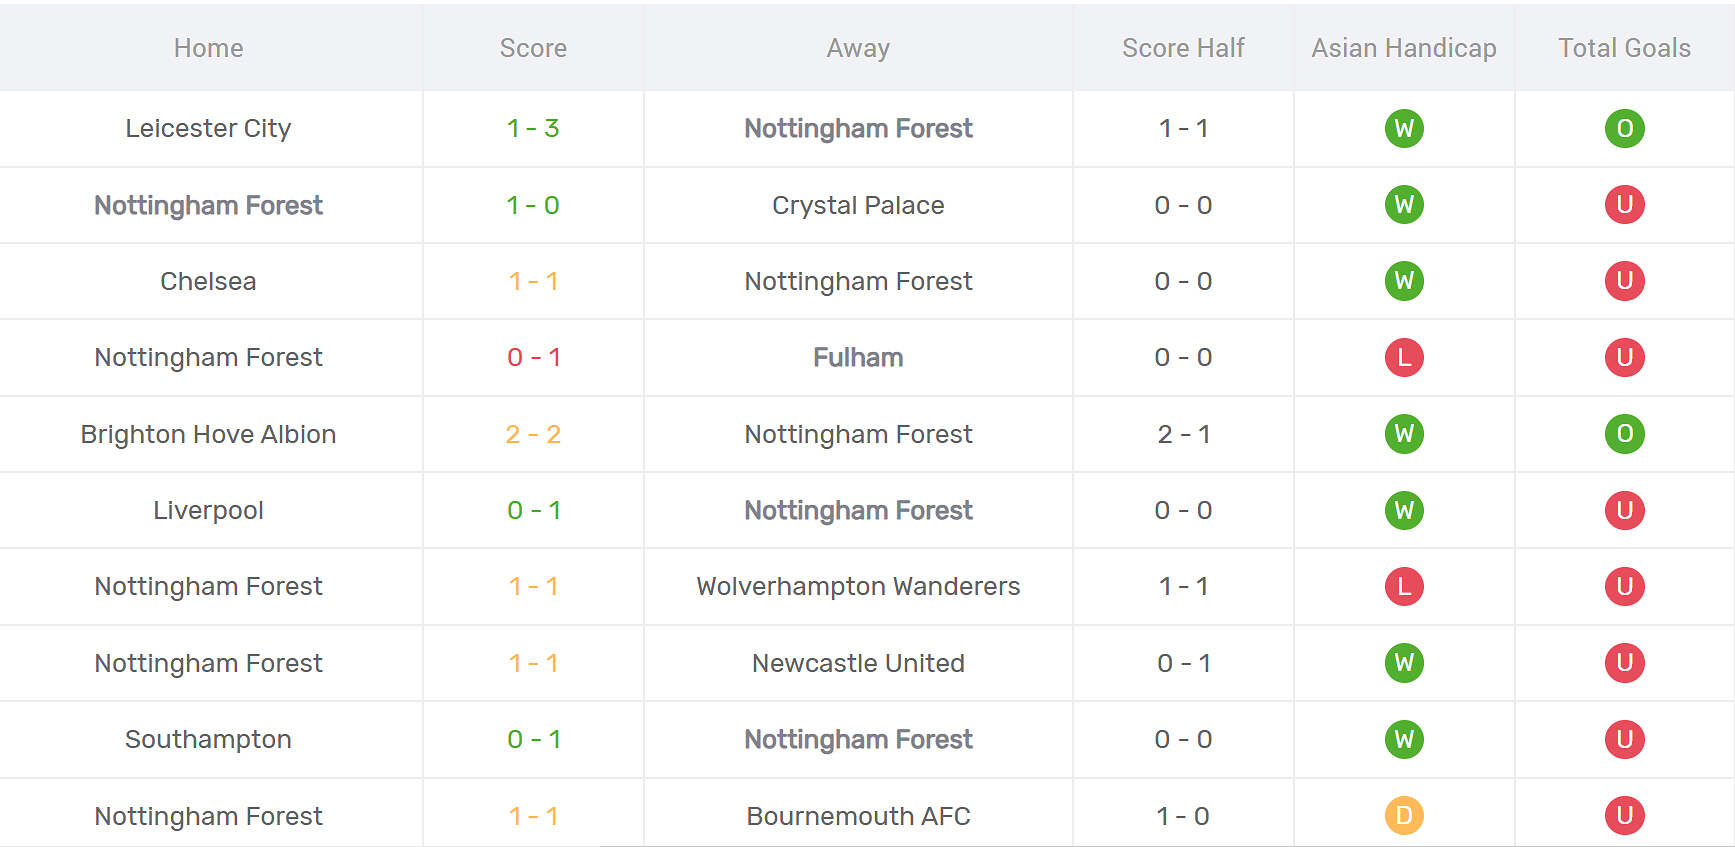Click the green W badge in Leicester City row
This screenshot has width=1735, height=847.
(x=1404, y=128)
